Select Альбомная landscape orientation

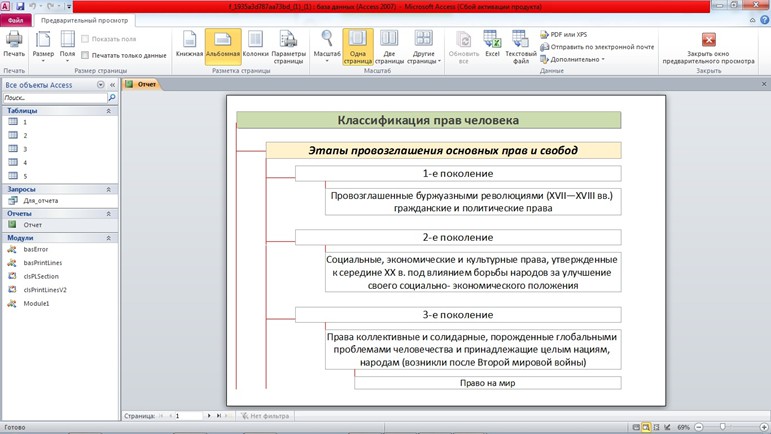tap(223, 45)
